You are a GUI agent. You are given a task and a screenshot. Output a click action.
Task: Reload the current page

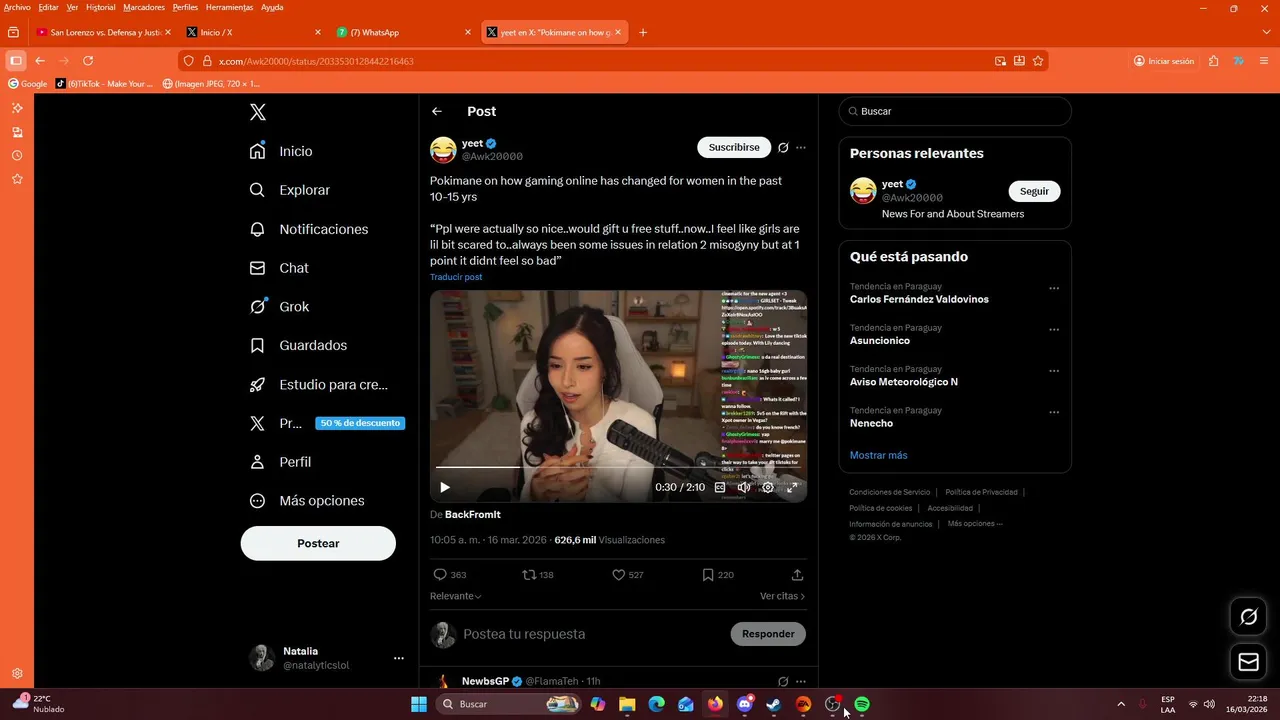click(88, 61)
